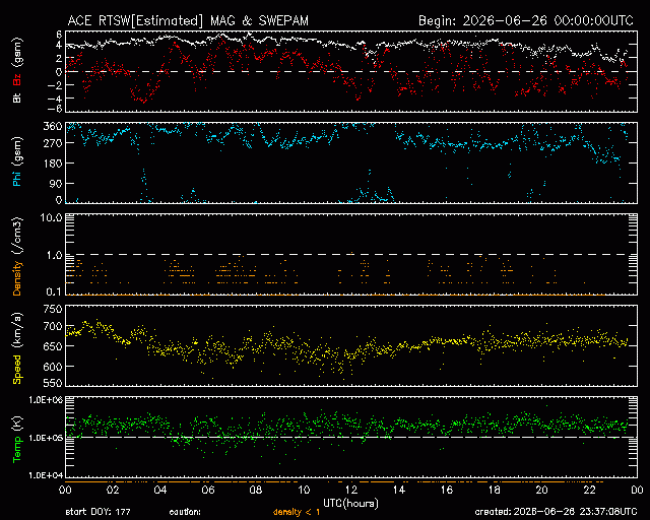Image resolution: width=650 pixels, height=520 pixels.
Task: Click the "10.0" tick on the Density axis
Action: (51, 218)
